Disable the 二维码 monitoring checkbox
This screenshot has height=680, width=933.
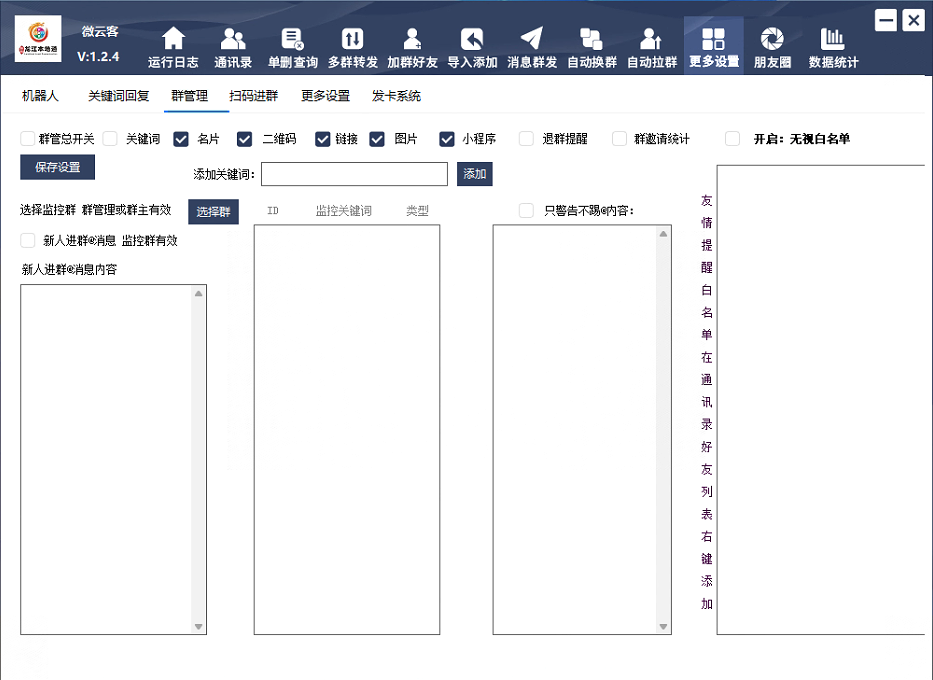[244, 139]
